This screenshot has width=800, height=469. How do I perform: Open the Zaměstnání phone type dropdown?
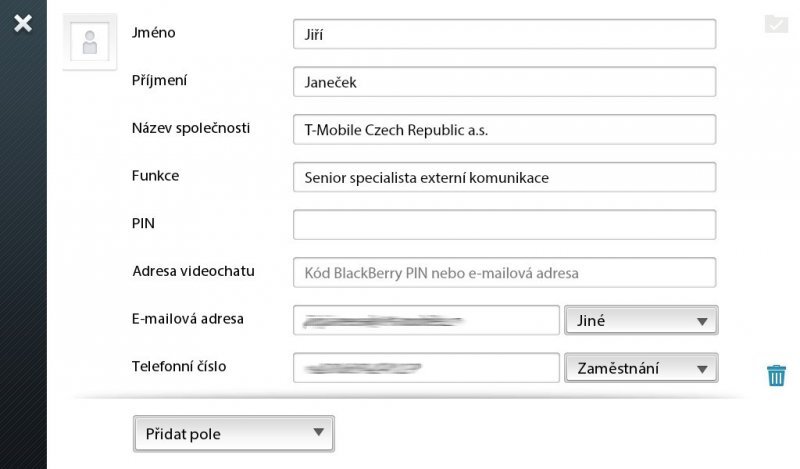[641, 368]
